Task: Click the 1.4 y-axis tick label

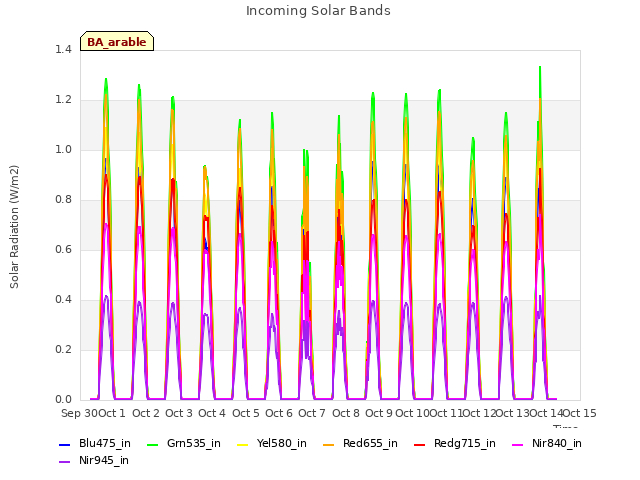Action: pyautogui.click(x=63, y=49)
